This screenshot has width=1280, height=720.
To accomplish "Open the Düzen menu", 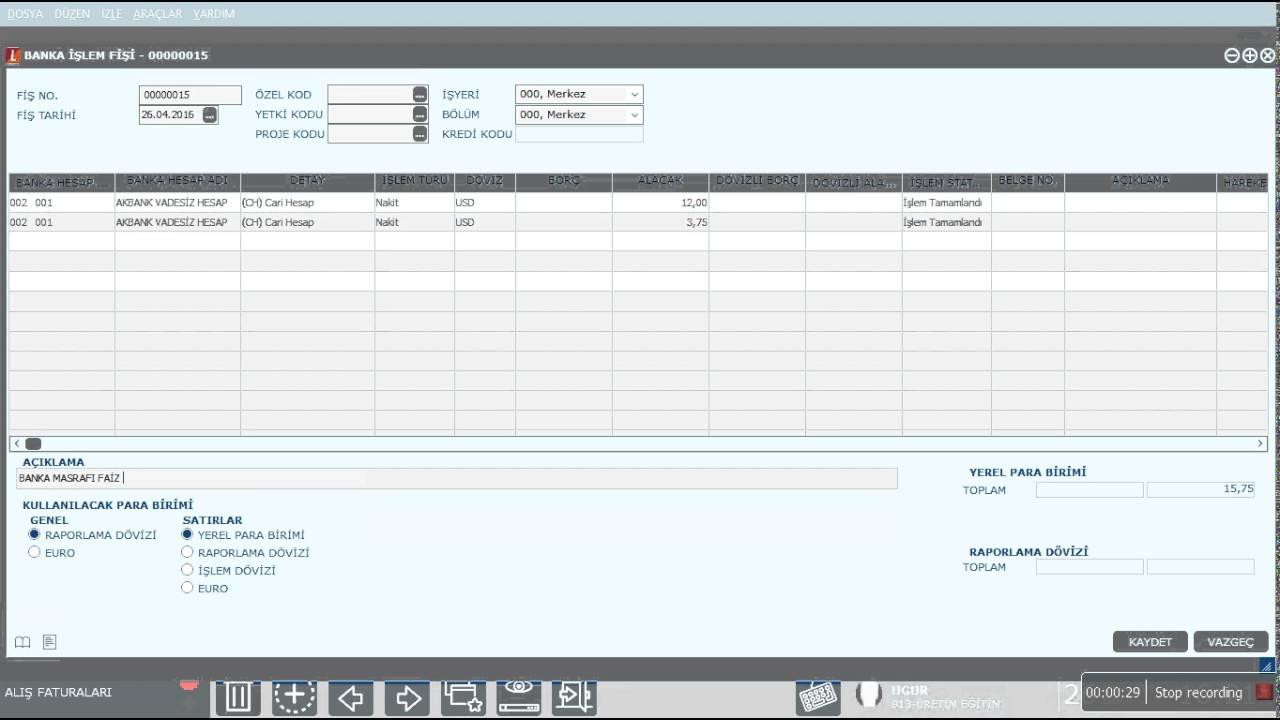I will click(72, 14).
